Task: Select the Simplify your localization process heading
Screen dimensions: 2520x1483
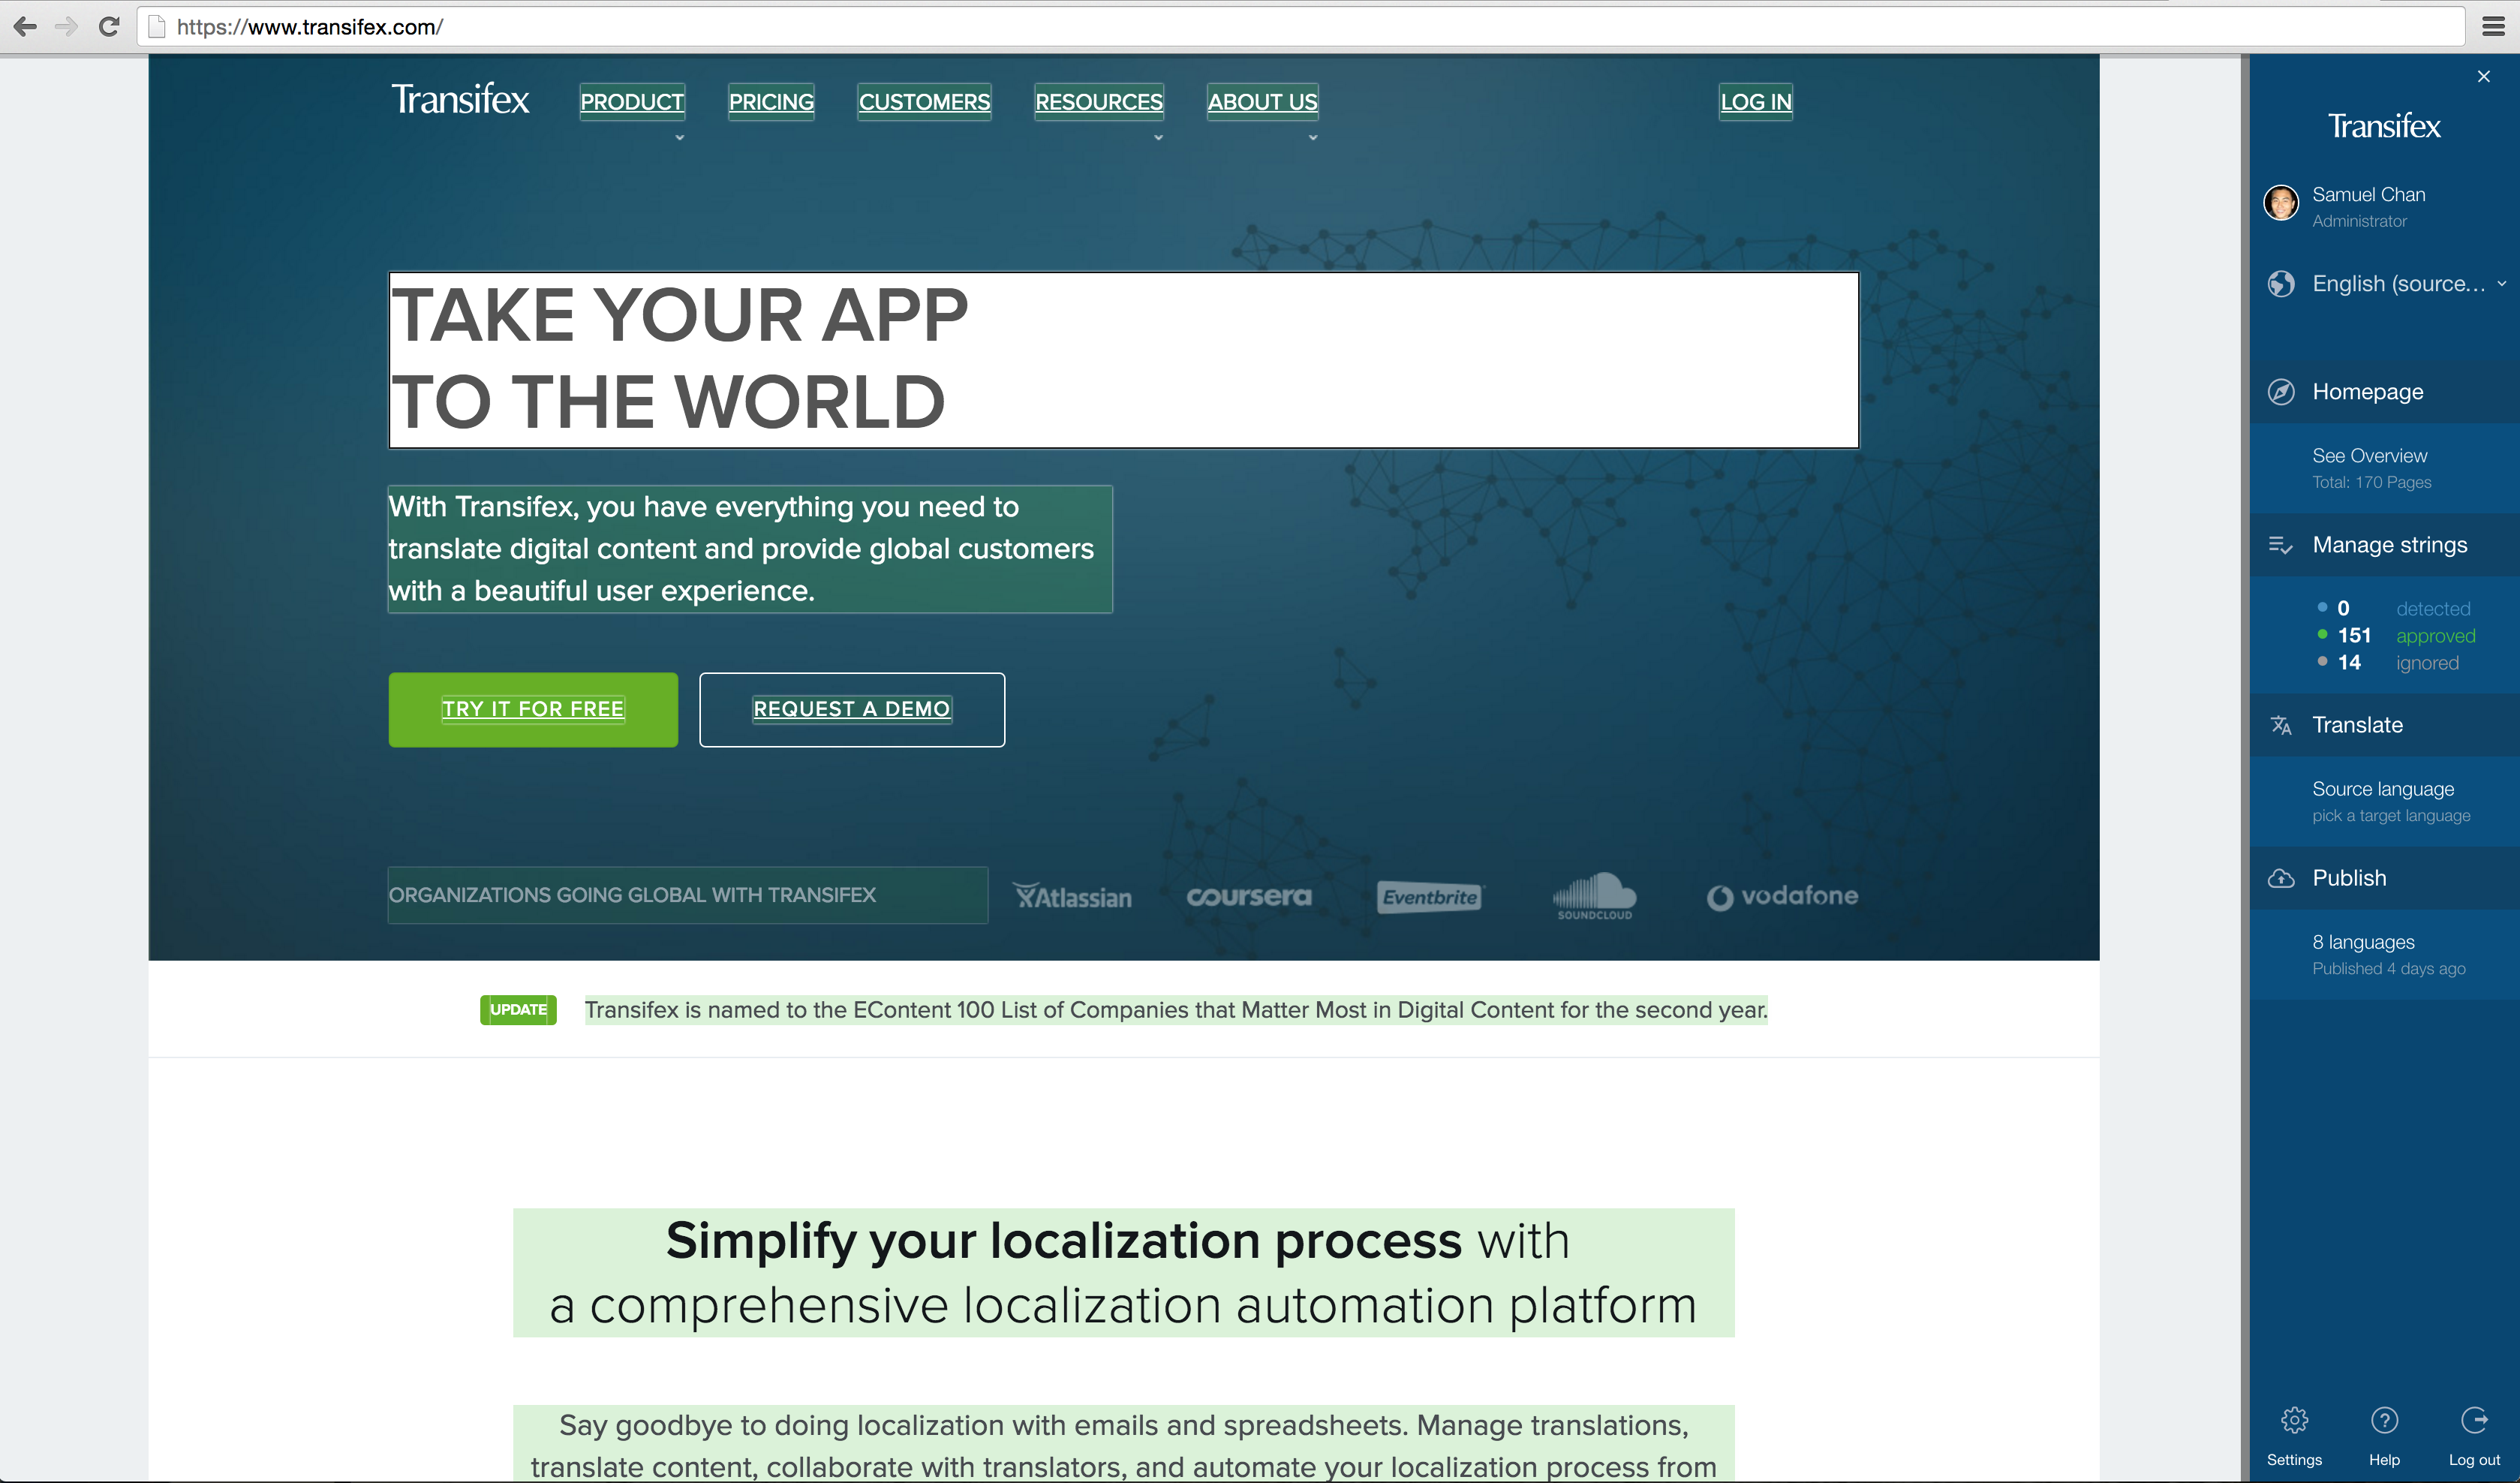Action: click(x=1124, y=1273)
